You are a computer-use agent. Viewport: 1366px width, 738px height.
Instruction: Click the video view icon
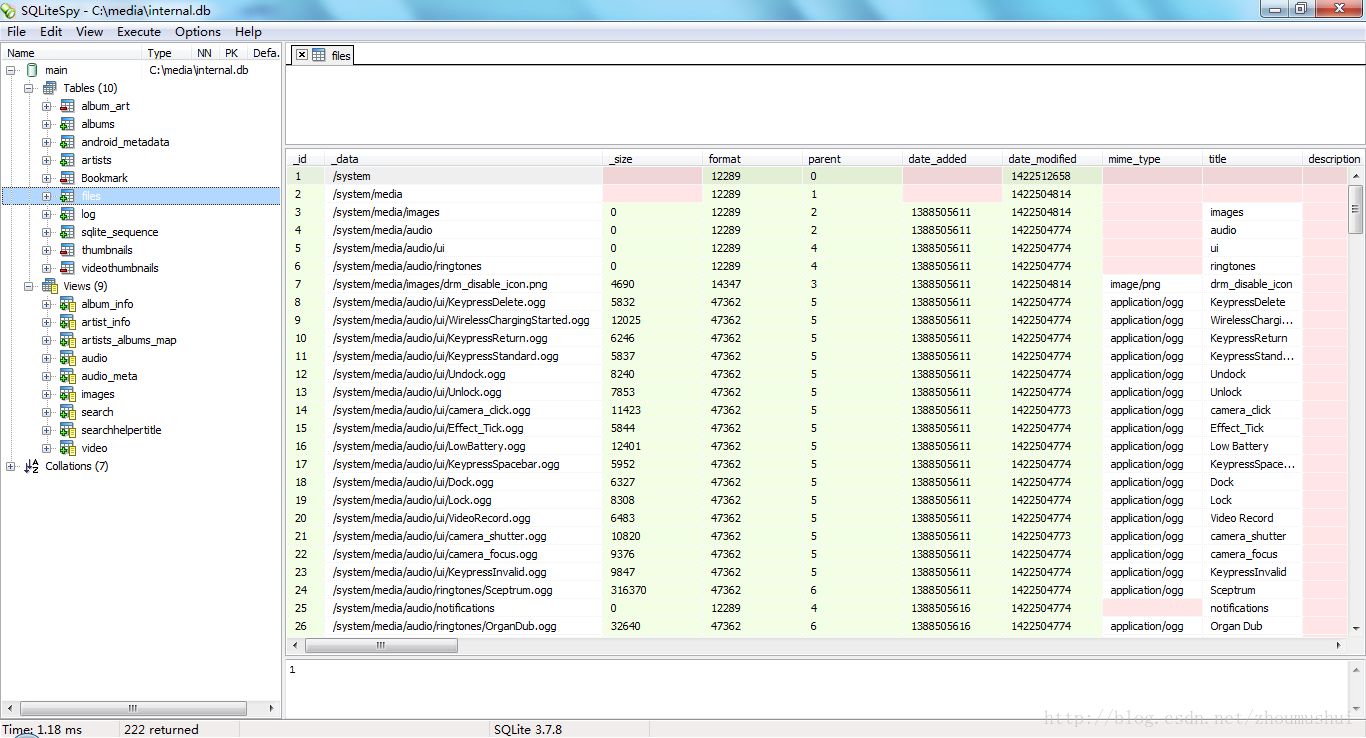pyautogui.click(x=67, y=448)
